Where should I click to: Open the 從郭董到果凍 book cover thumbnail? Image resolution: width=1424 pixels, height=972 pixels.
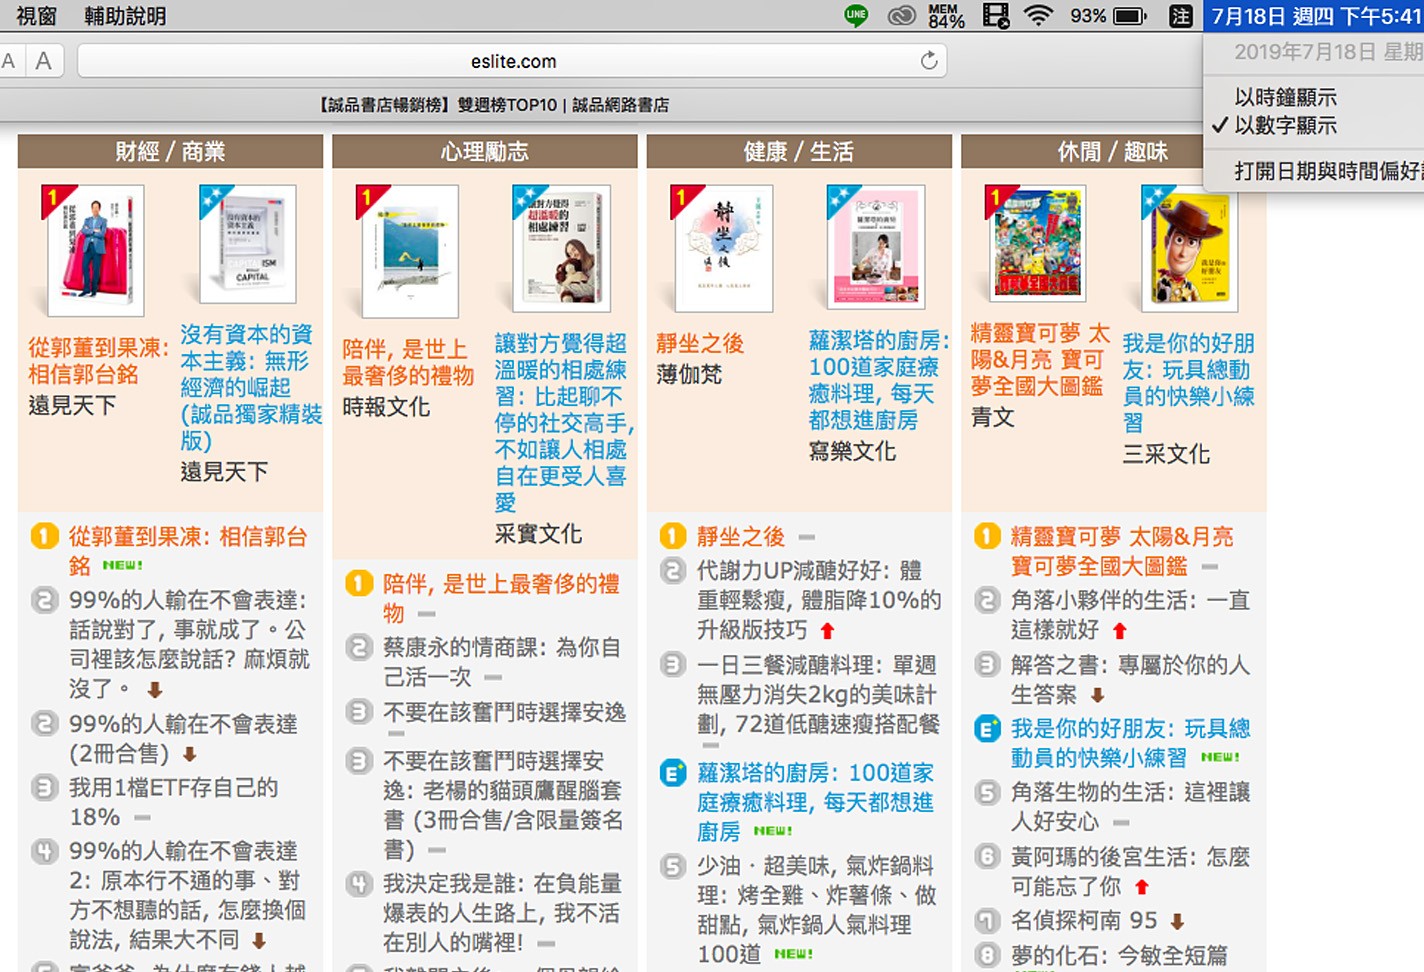click(95, 250)
